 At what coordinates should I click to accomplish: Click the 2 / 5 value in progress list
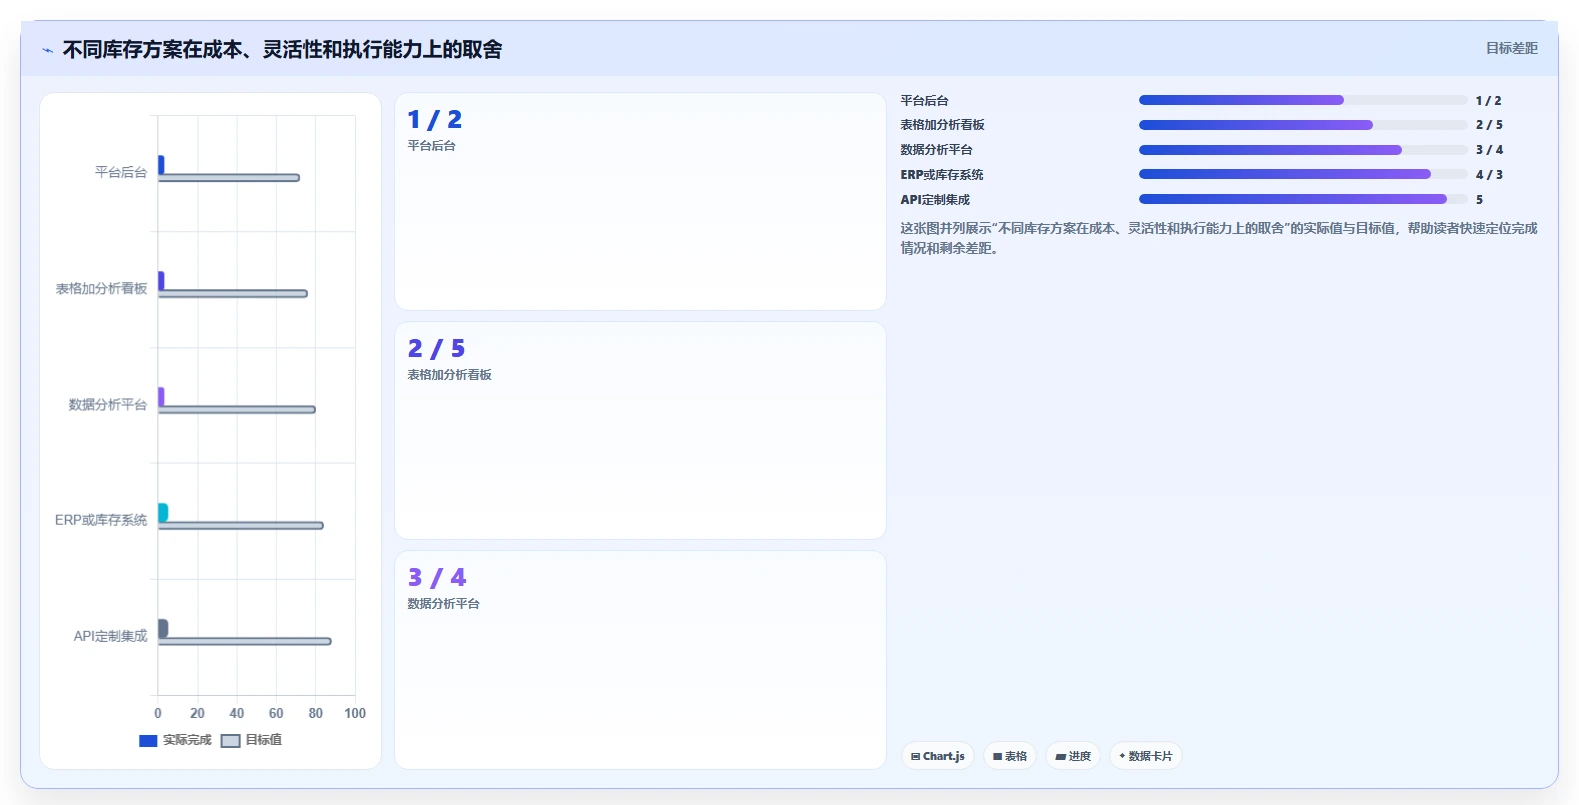click(x=1489, y=125)
